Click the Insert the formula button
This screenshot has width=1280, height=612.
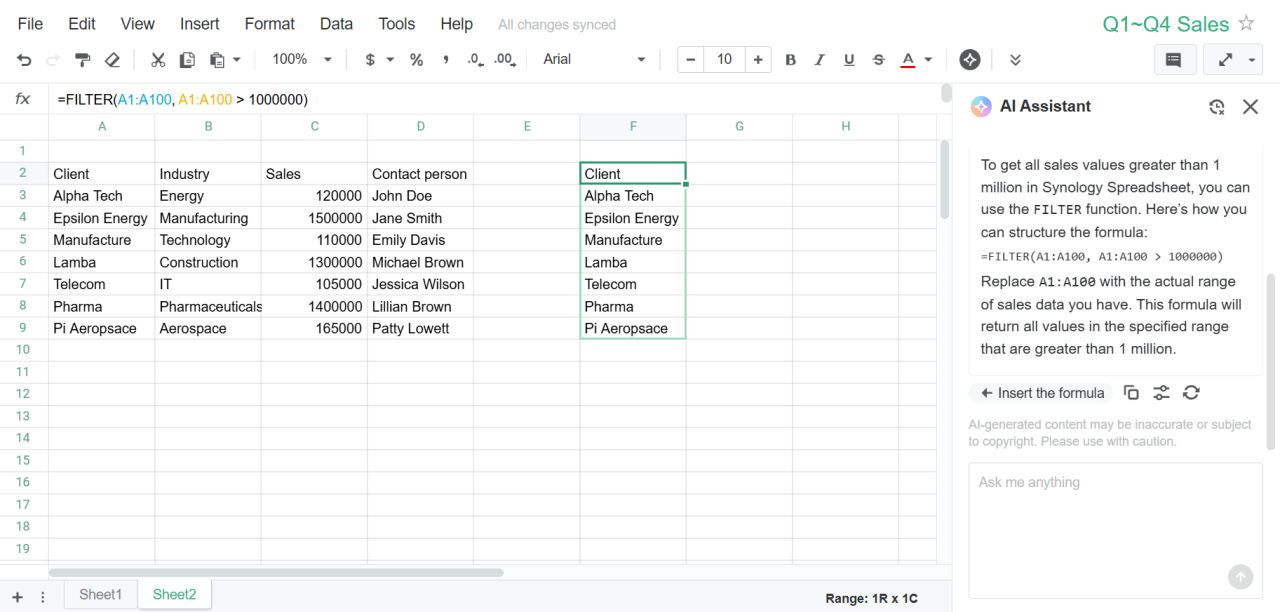pyautogui.click(x=1042, y=393)
